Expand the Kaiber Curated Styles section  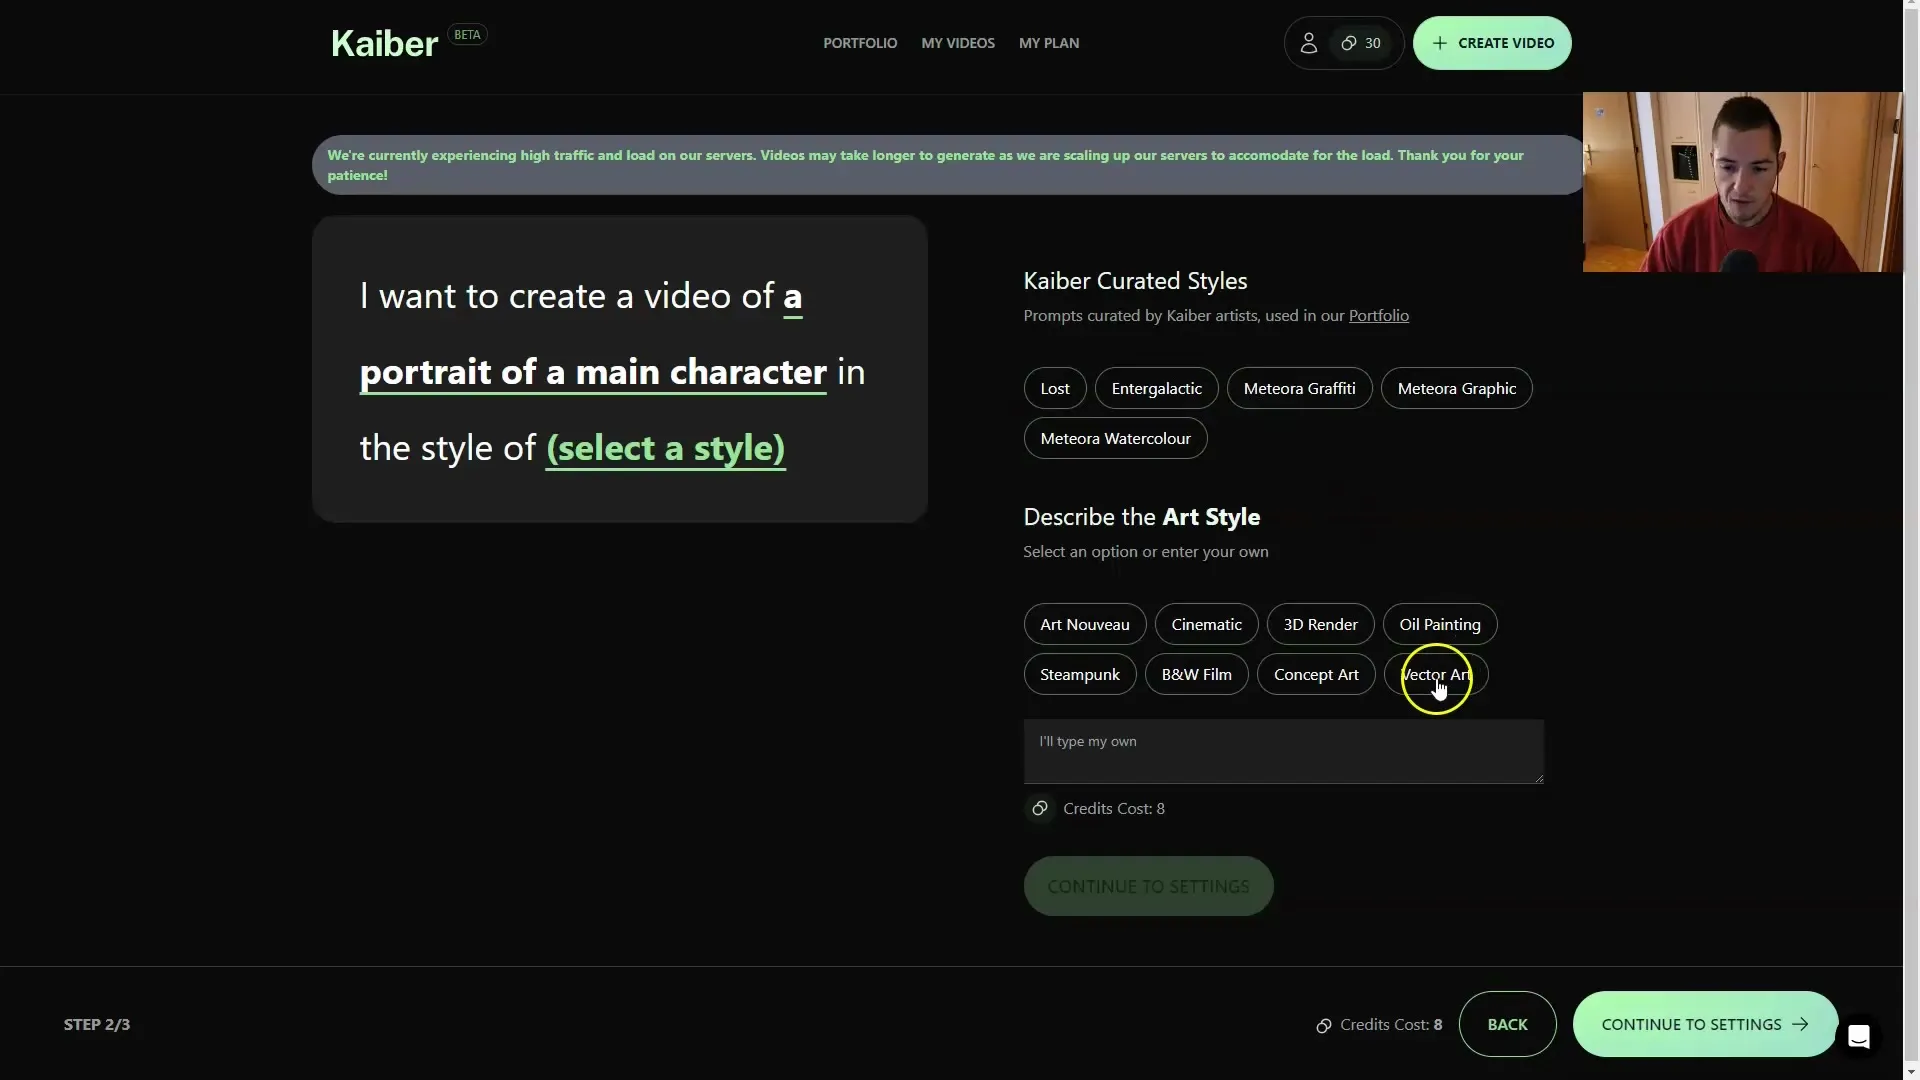coord(1135,278)
